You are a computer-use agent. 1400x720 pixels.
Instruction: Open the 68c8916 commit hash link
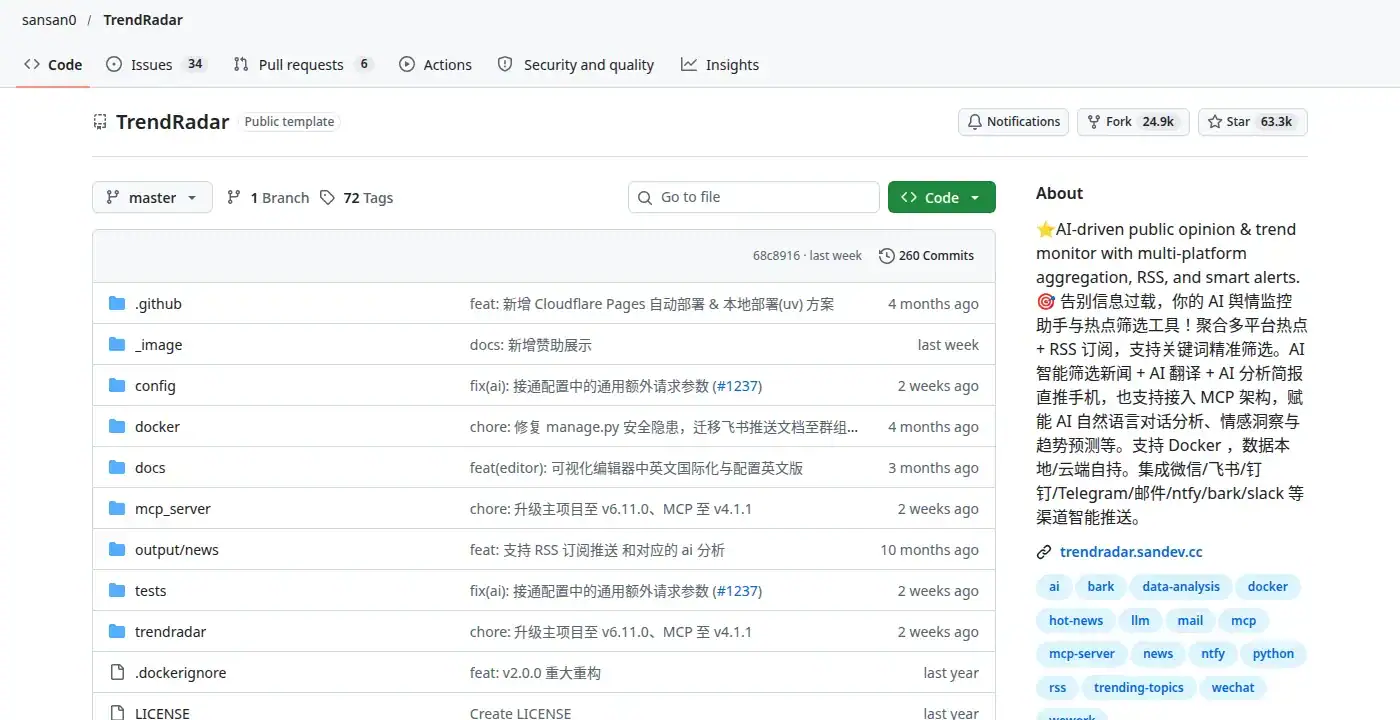point(776,256)
